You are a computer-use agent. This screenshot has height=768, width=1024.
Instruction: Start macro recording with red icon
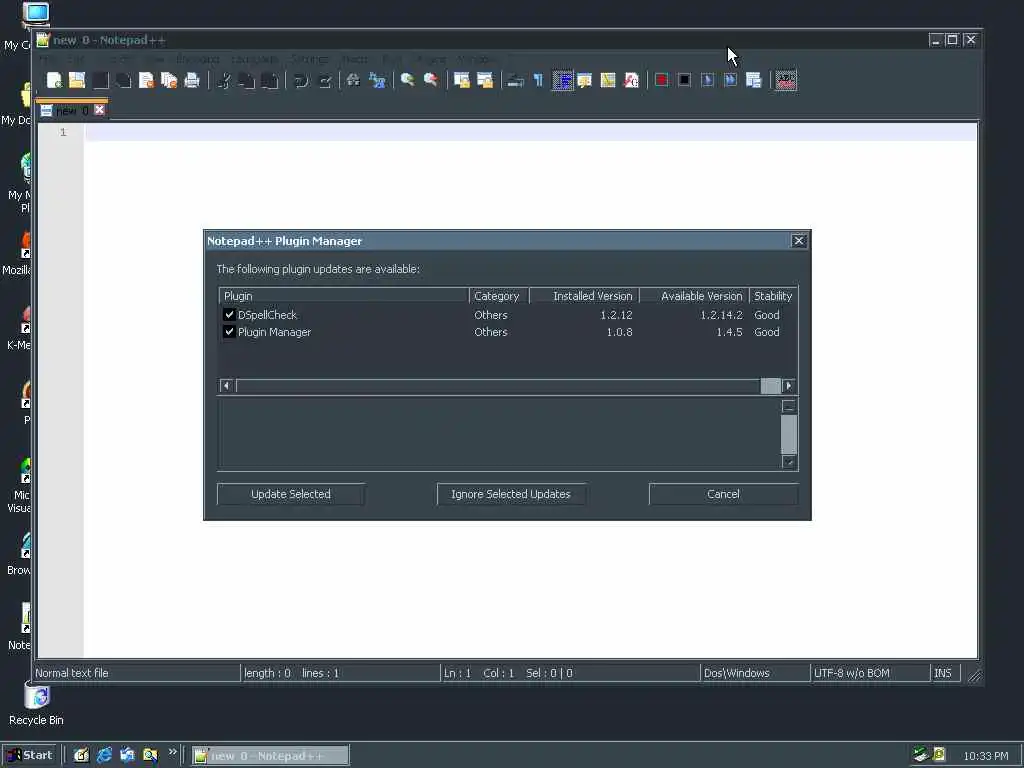pos(662,80)
